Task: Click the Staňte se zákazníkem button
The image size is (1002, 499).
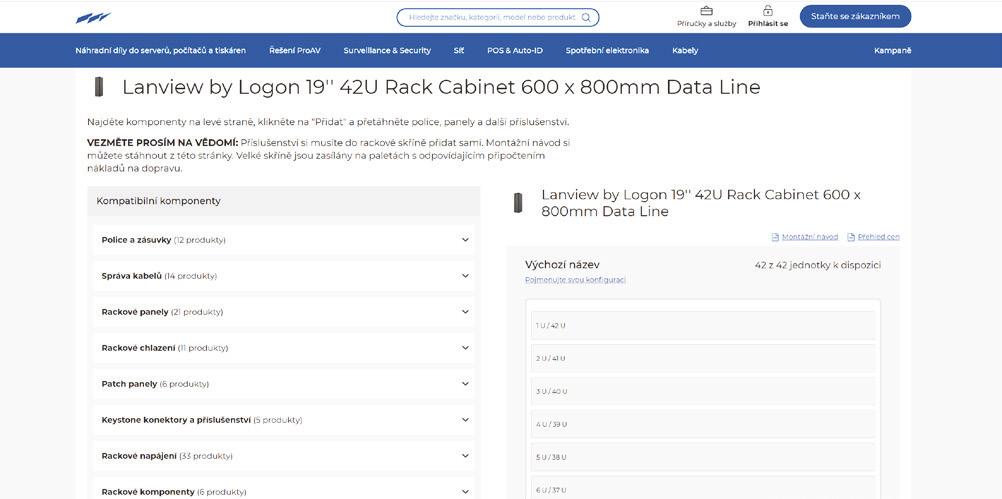Action: coord(855,17)
